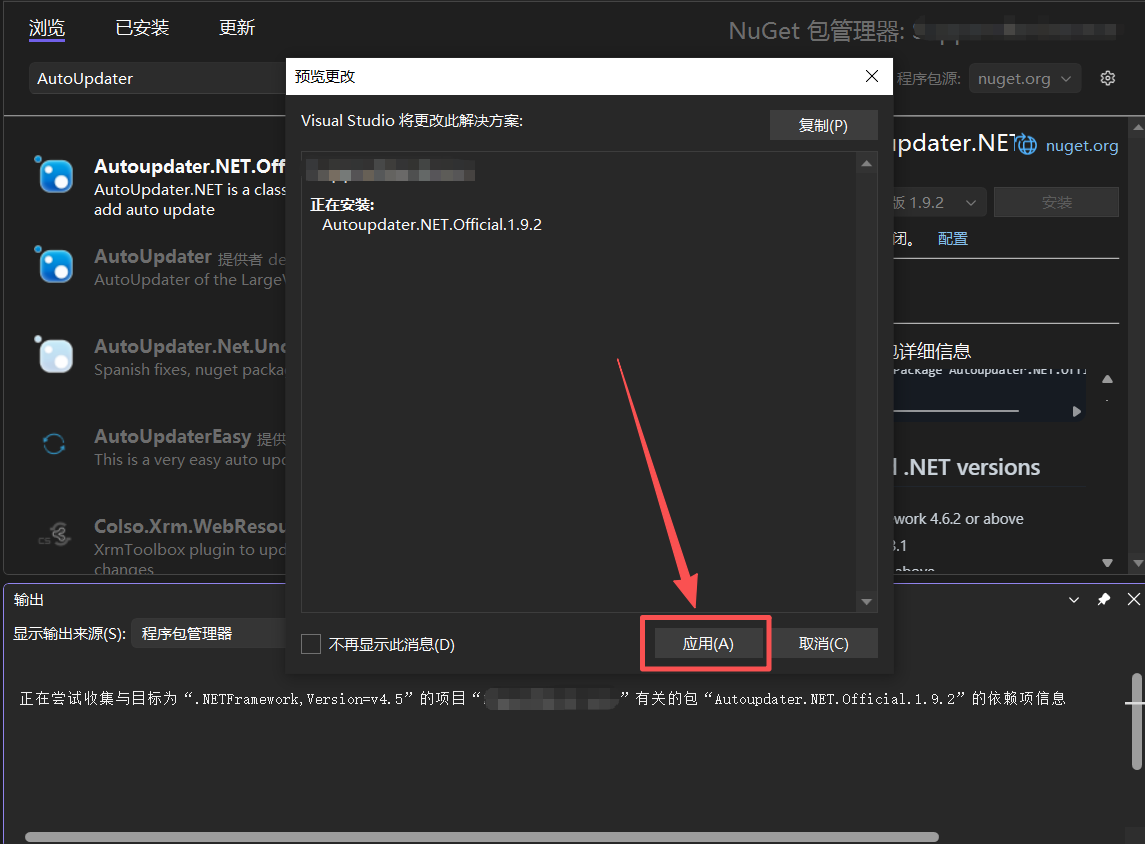The width and height of the screenshot is (1145, 844).
Task: Select Autoupdater.NET.Official package icon
Action: click(x=55, y=175)
